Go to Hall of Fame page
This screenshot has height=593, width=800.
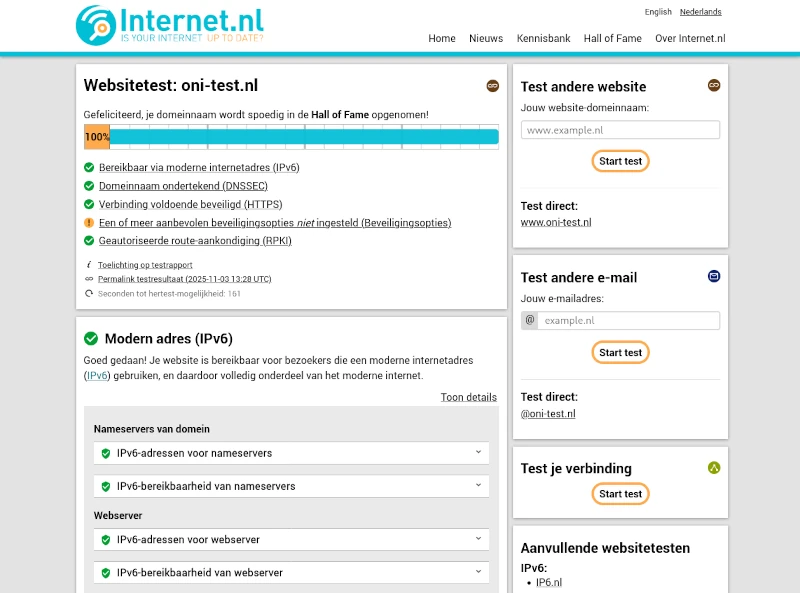point(612,39)
